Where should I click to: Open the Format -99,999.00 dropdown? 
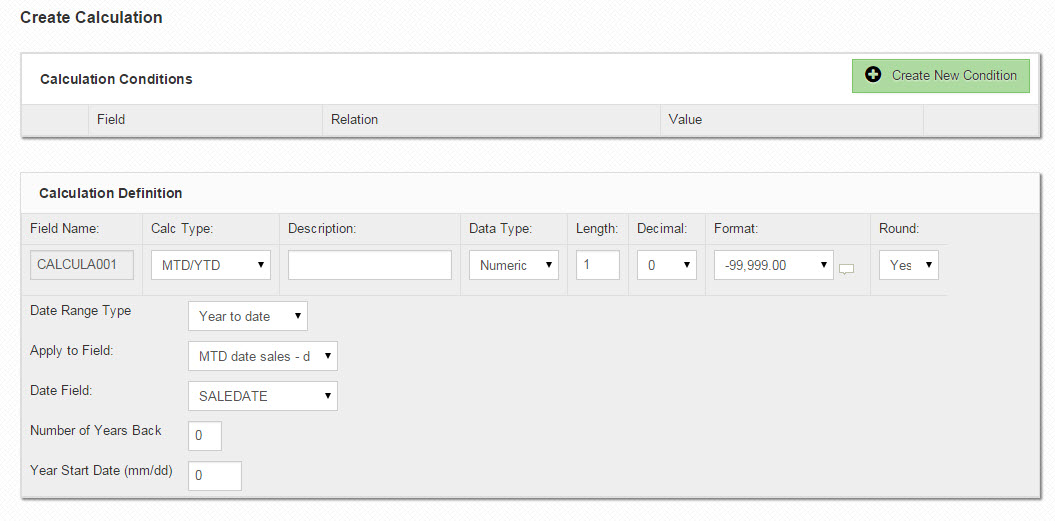pos(774,265)
